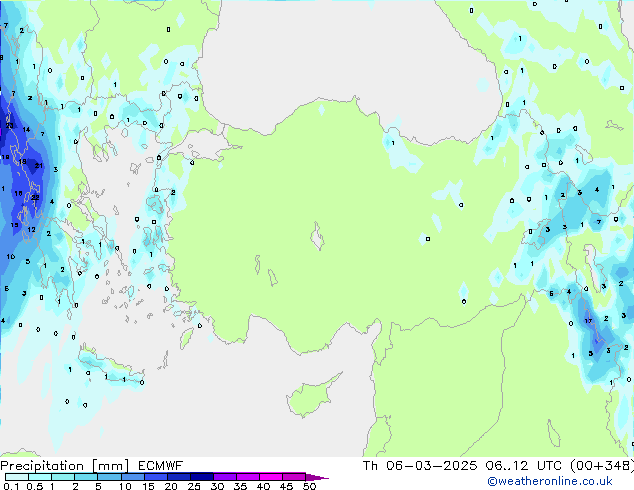Select the 45 to 50 mm legend swatch

coord(294,477)
